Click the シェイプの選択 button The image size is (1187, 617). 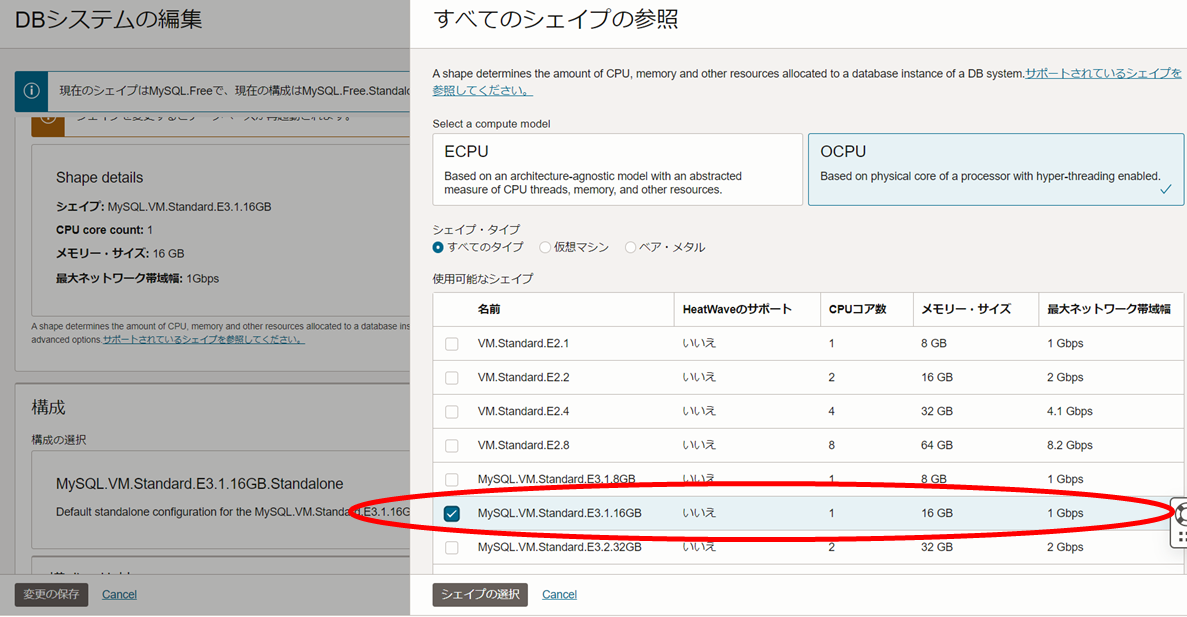coord(480,594)
